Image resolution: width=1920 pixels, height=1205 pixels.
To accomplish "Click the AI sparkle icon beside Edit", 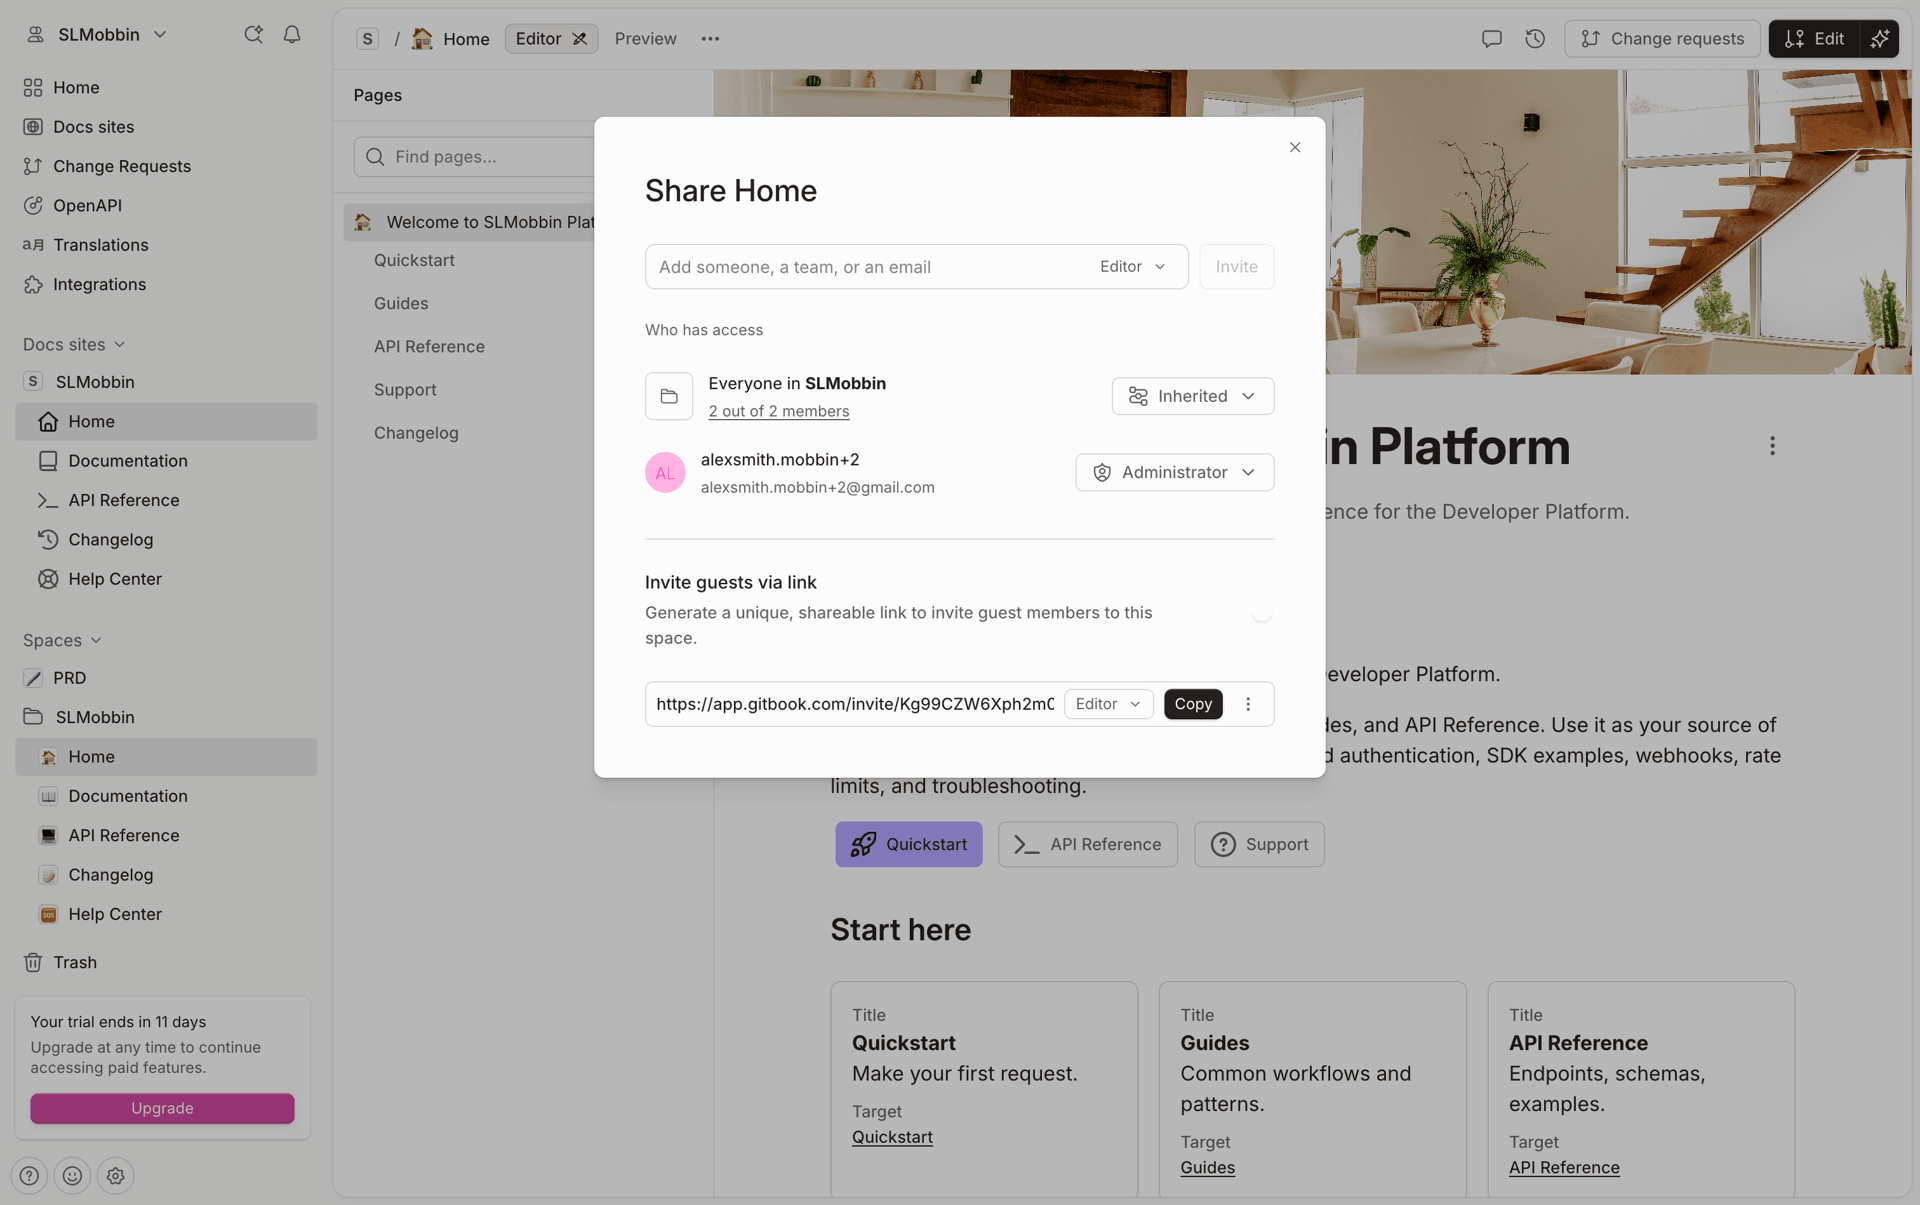I will (x=1880, y=39).
